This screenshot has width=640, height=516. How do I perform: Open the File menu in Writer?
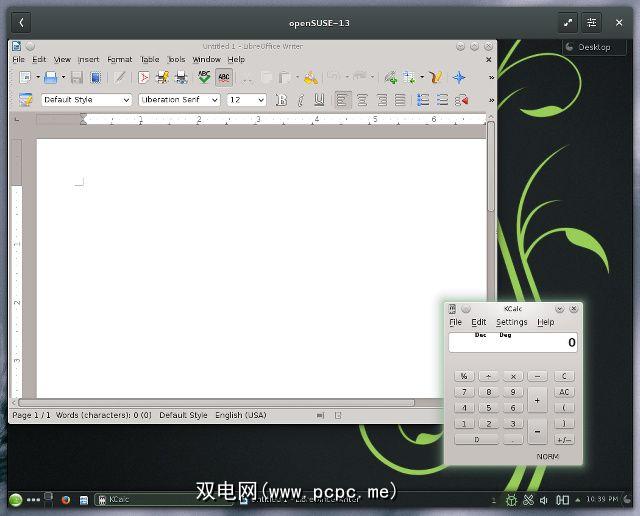[18, 60]
